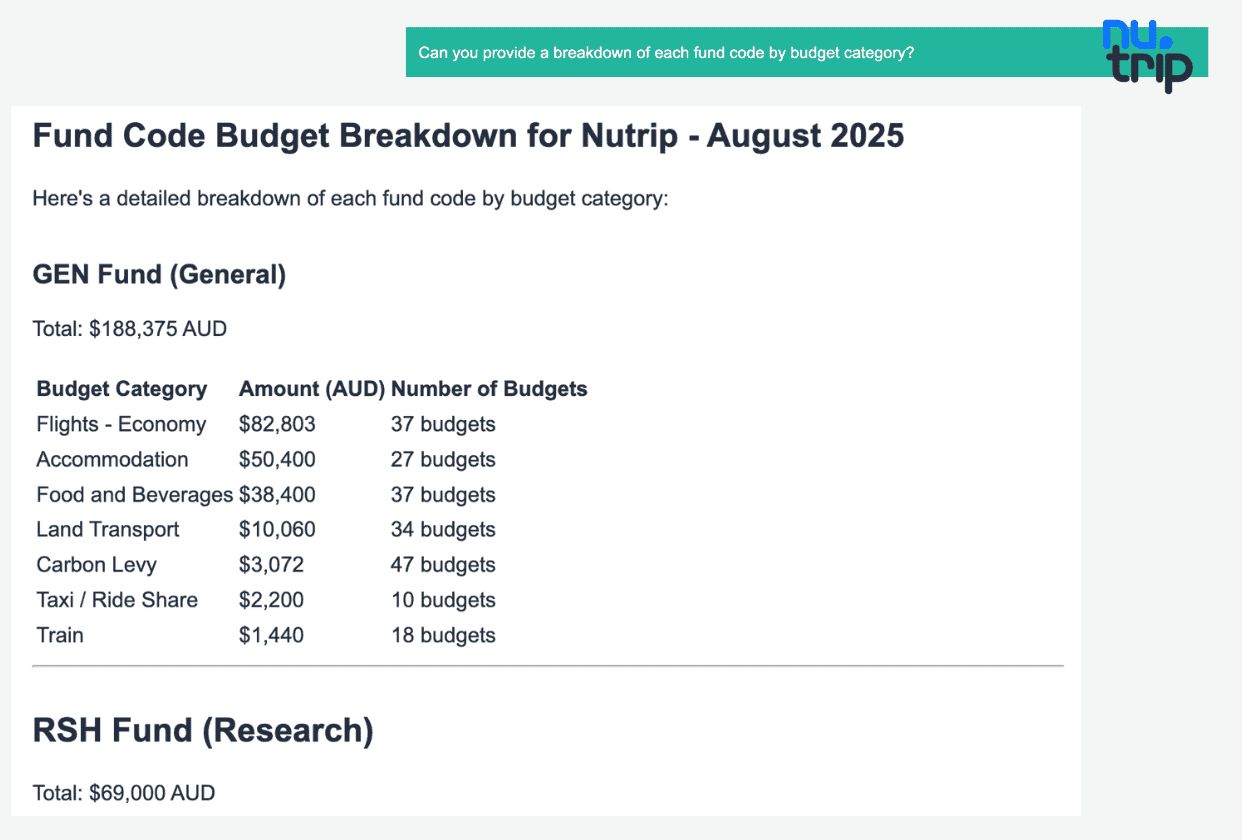Click the $1,440 amount cell
Screen dimensions: 1242x840
pyautogui.click(x=271, y=634)
